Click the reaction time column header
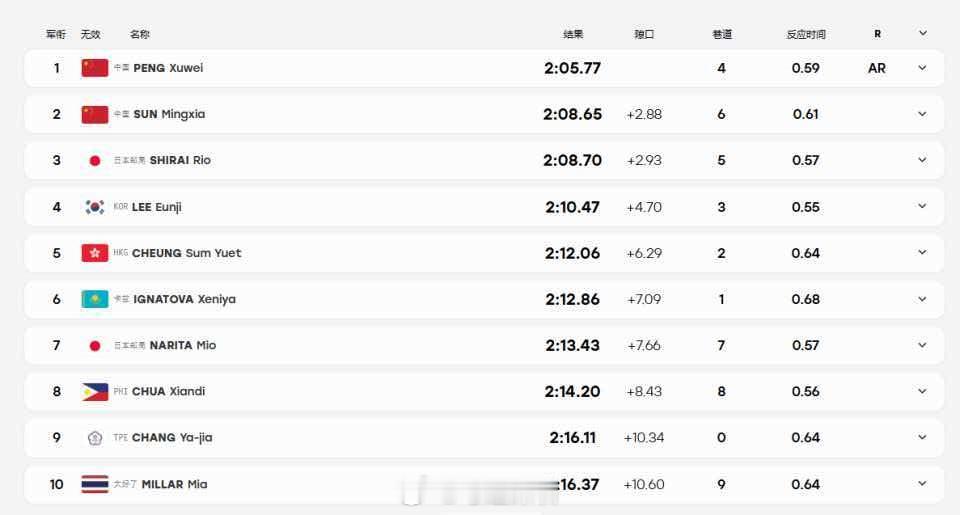 (806, 34)
